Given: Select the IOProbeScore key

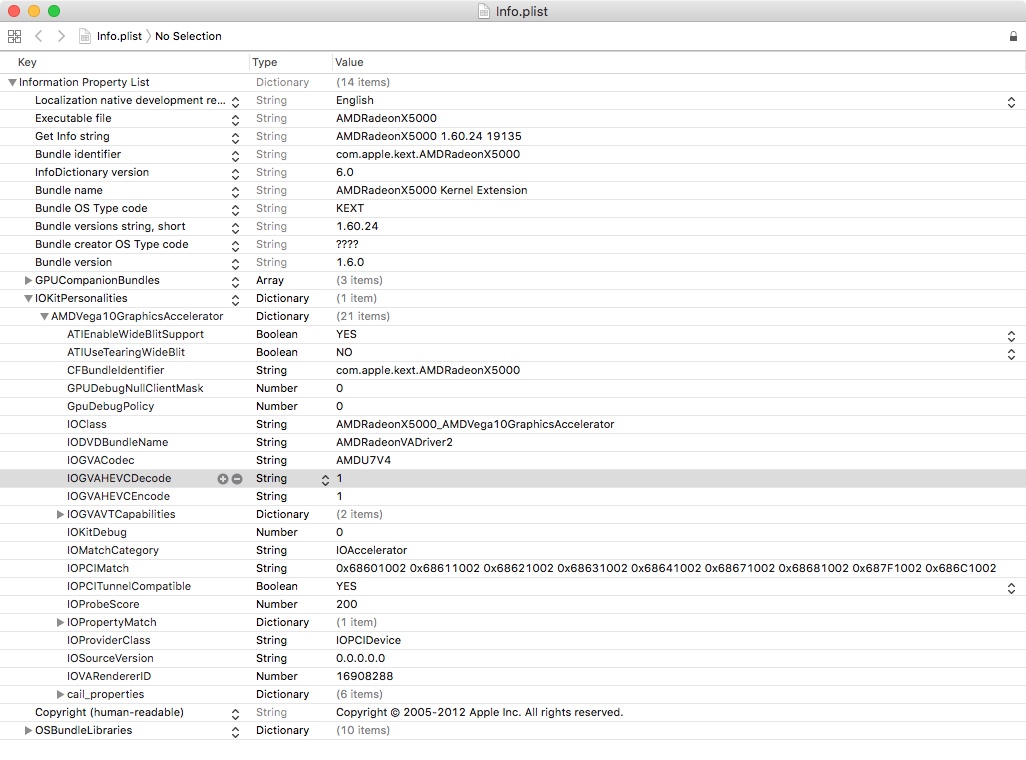Looking at the screenshot, I should (103, 604).
